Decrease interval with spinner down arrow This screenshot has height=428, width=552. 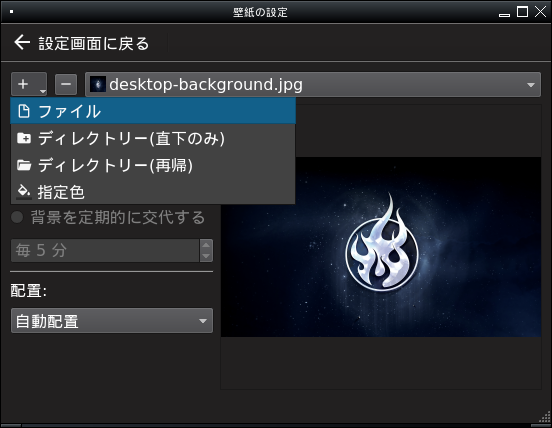206,256
